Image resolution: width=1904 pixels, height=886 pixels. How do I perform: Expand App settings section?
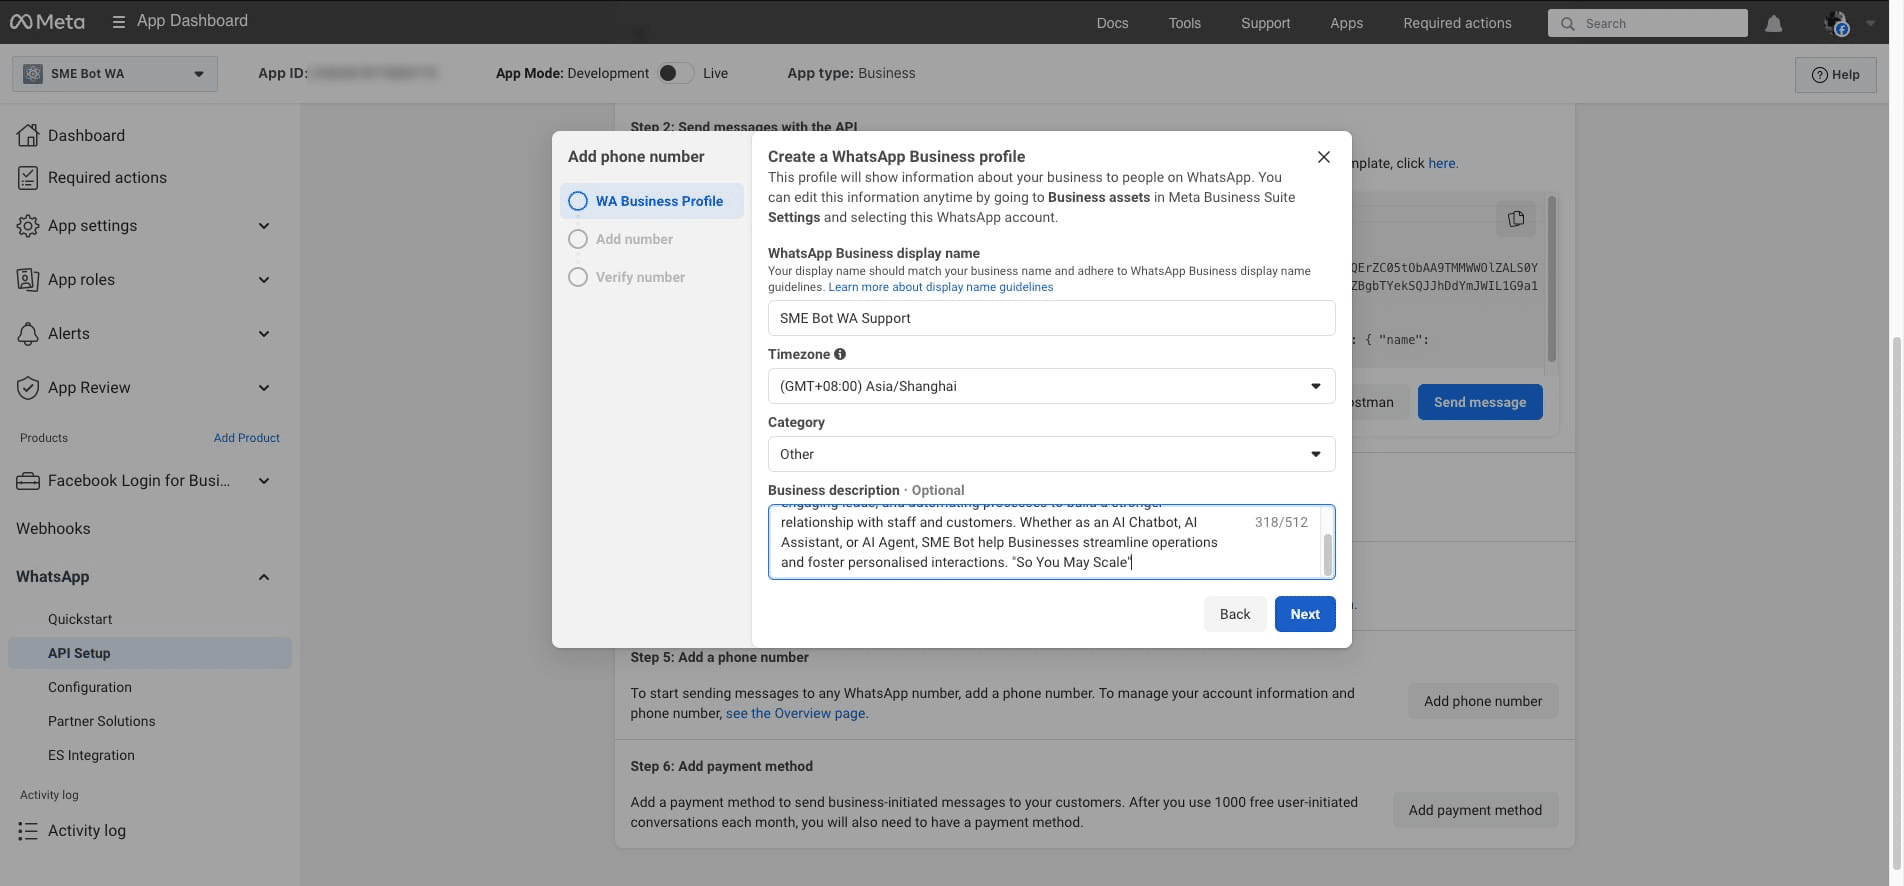[x=264, y=226]
